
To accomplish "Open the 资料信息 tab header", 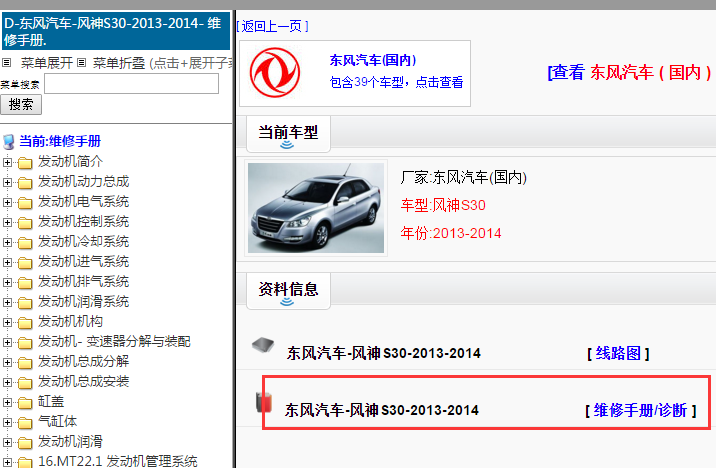I will point(288,290).
